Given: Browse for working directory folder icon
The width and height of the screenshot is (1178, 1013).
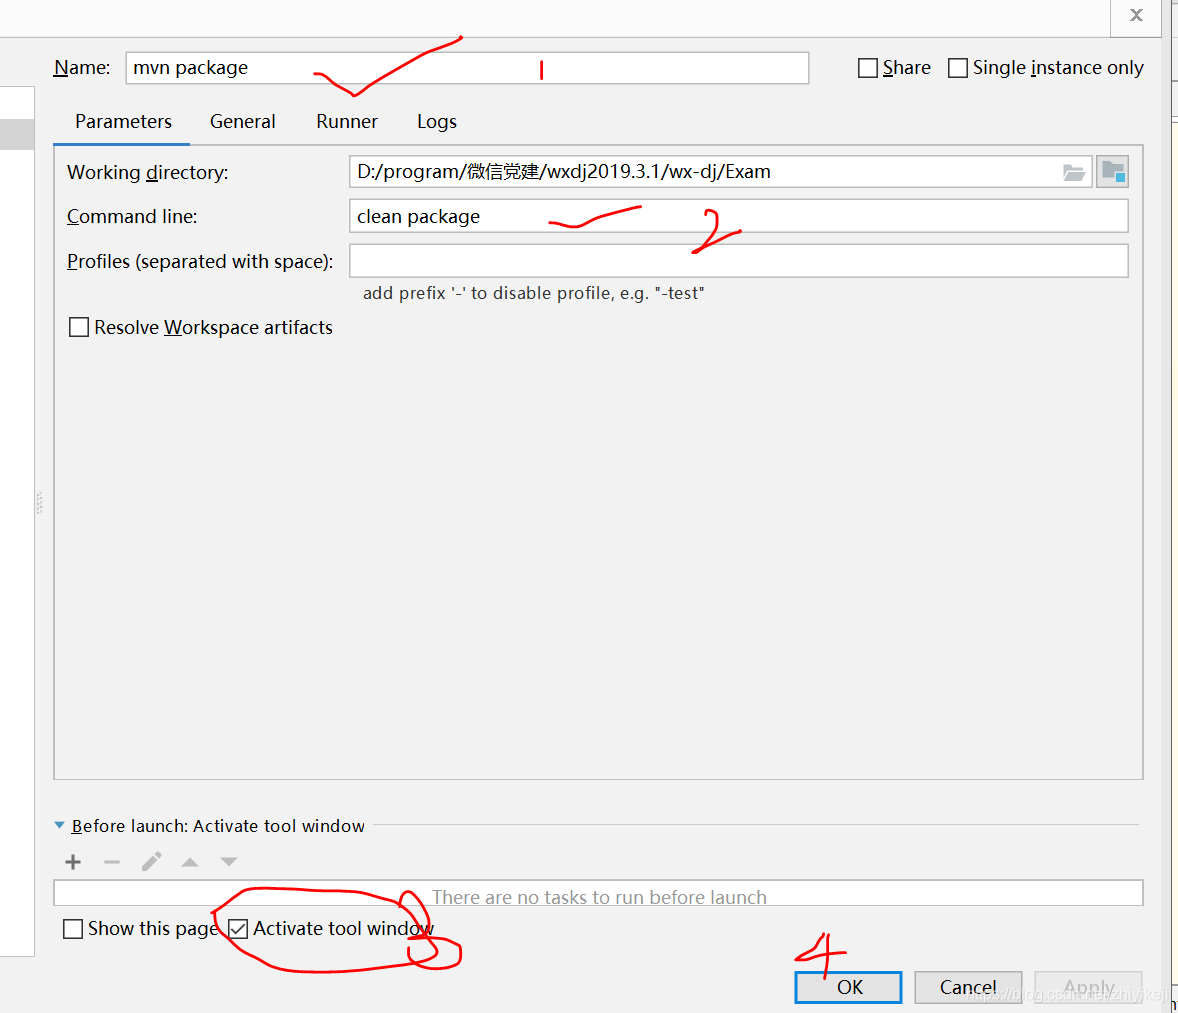Looking at the screenshot, I should point(1074,173).
